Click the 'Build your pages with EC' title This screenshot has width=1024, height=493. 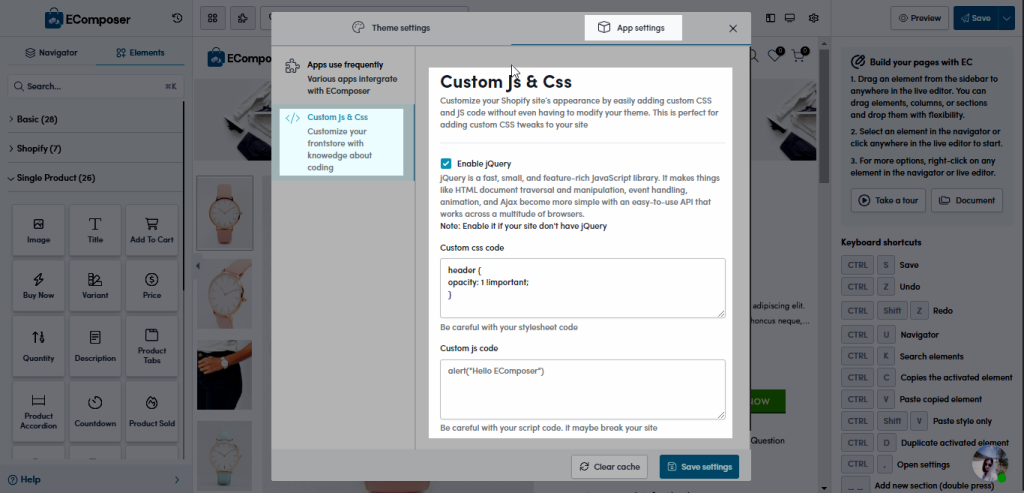pyautogui.click(x=921, y=62)
